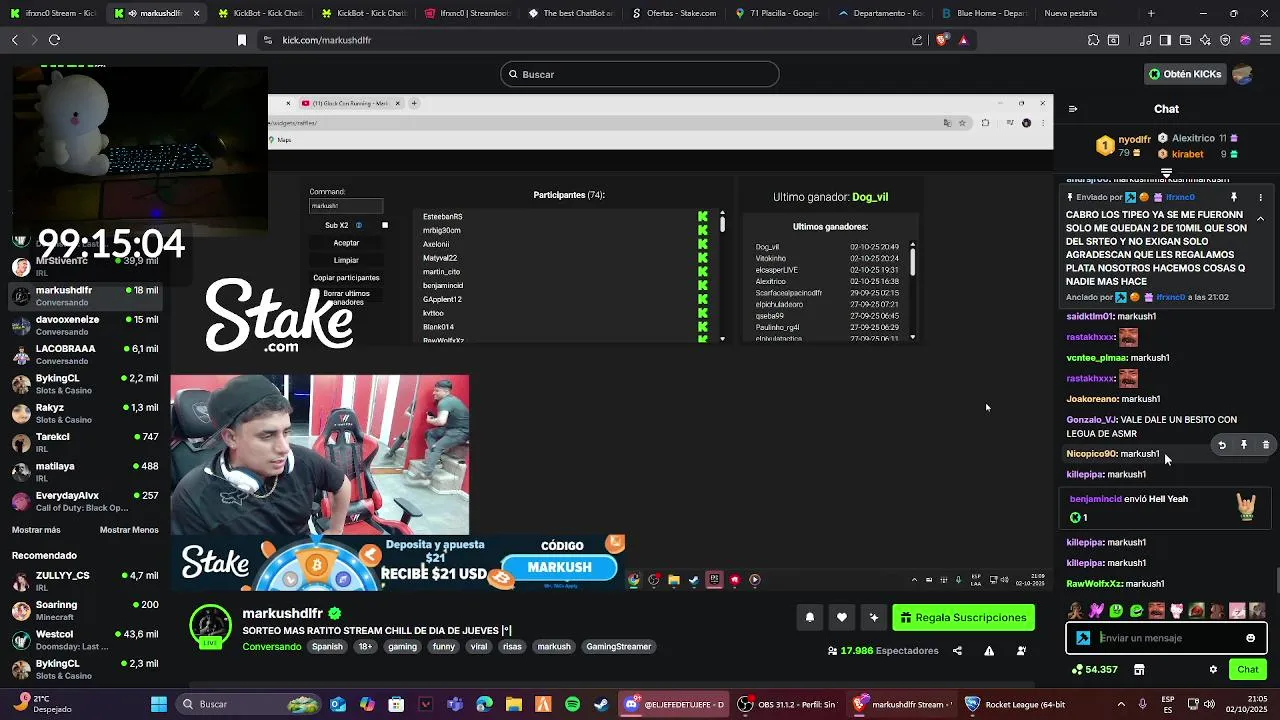Open Spotify from the taskbar
1280x720 pixels.
[x=572, y=704]
